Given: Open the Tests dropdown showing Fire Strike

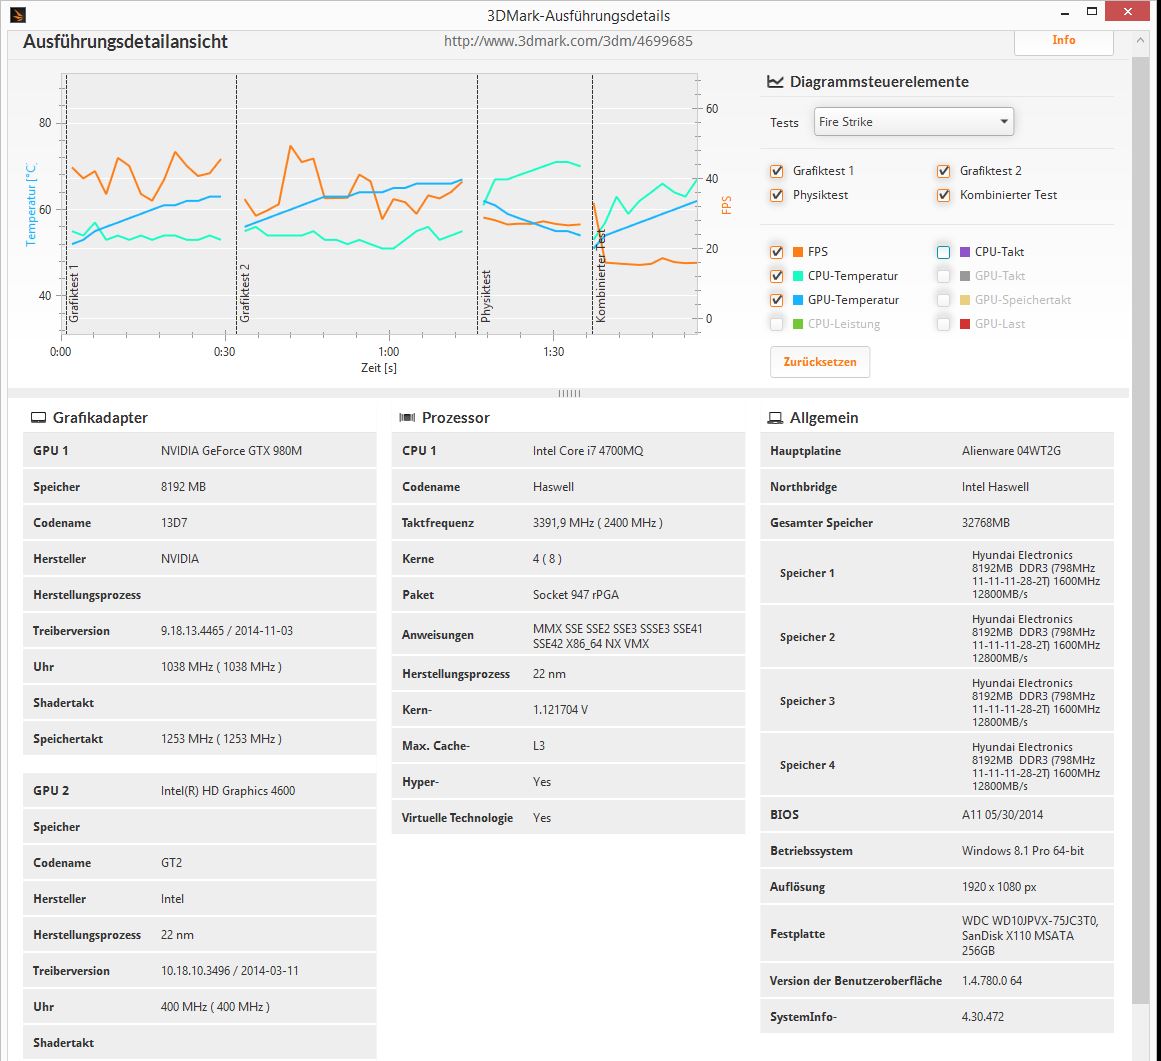Looking at the screenshot, I should pos(914,121).
